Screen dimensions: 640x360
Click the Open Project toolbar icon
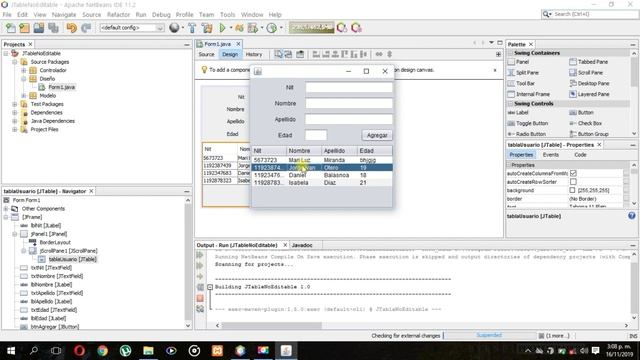pos(39,28)
